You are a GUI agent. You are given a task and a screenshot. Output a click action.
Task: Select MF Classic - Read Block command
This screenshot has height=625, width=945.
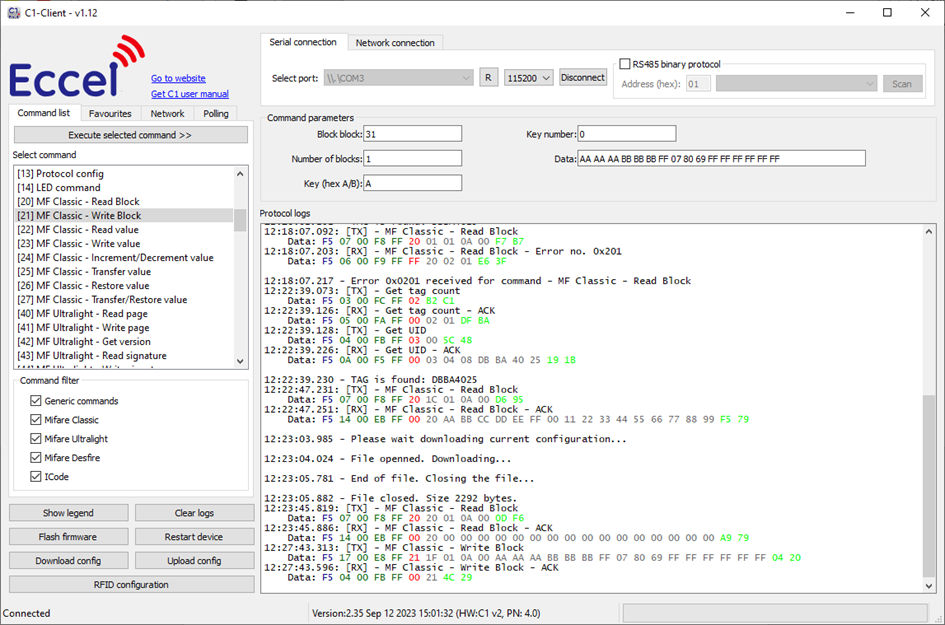tap(78, 201)
